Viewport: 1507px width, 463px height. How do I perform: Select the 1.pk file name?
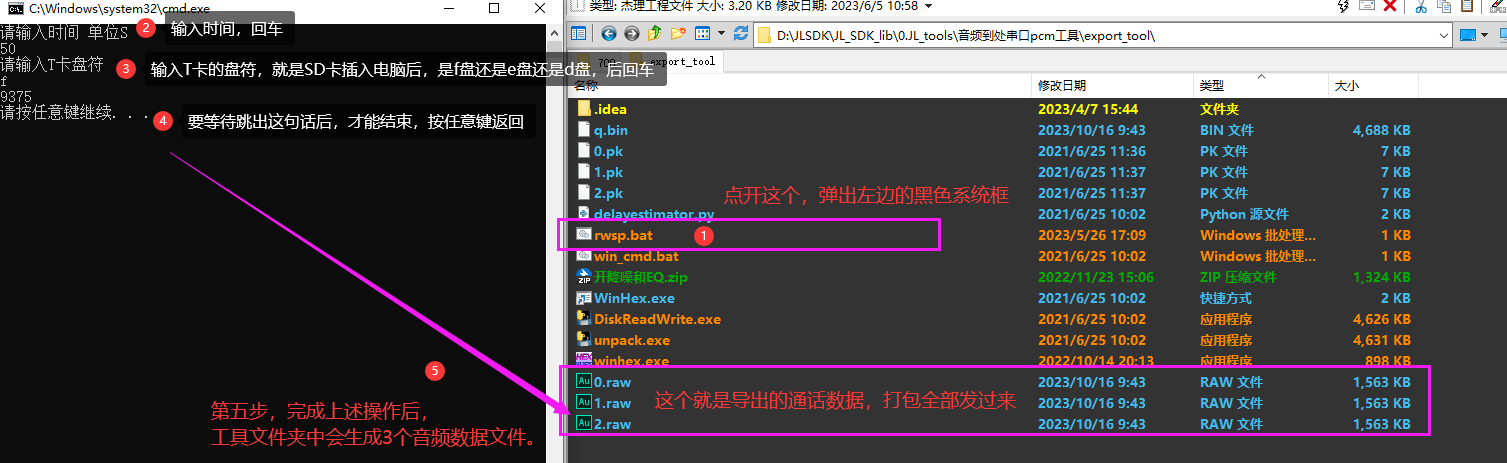pyautogui.click(x=609, y=172)
